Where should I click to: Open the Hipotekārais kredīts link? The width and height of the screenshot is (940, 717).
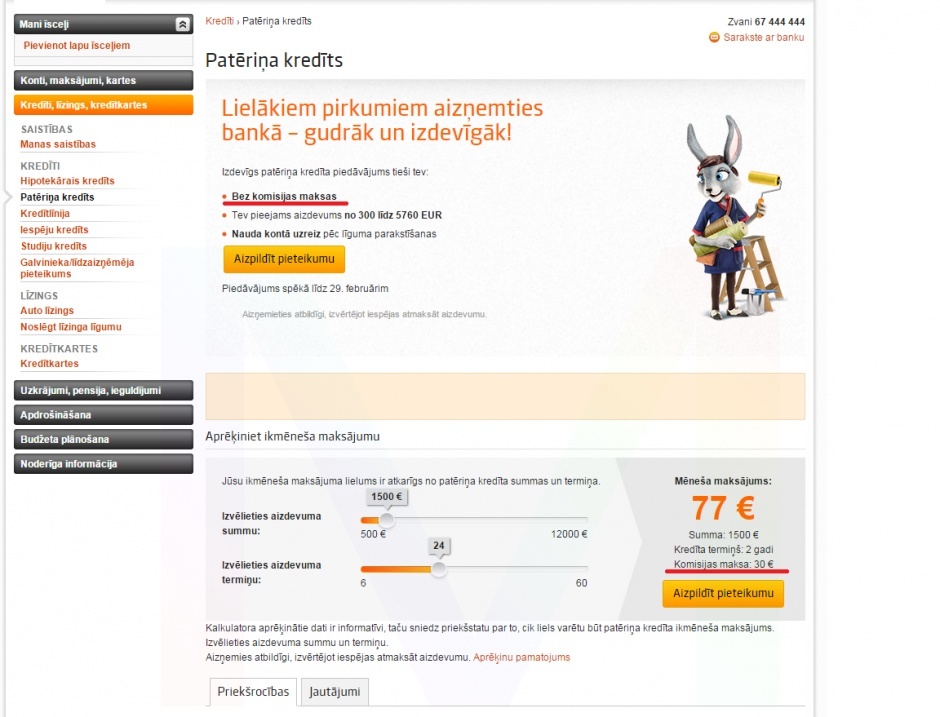tap(67, 181)
